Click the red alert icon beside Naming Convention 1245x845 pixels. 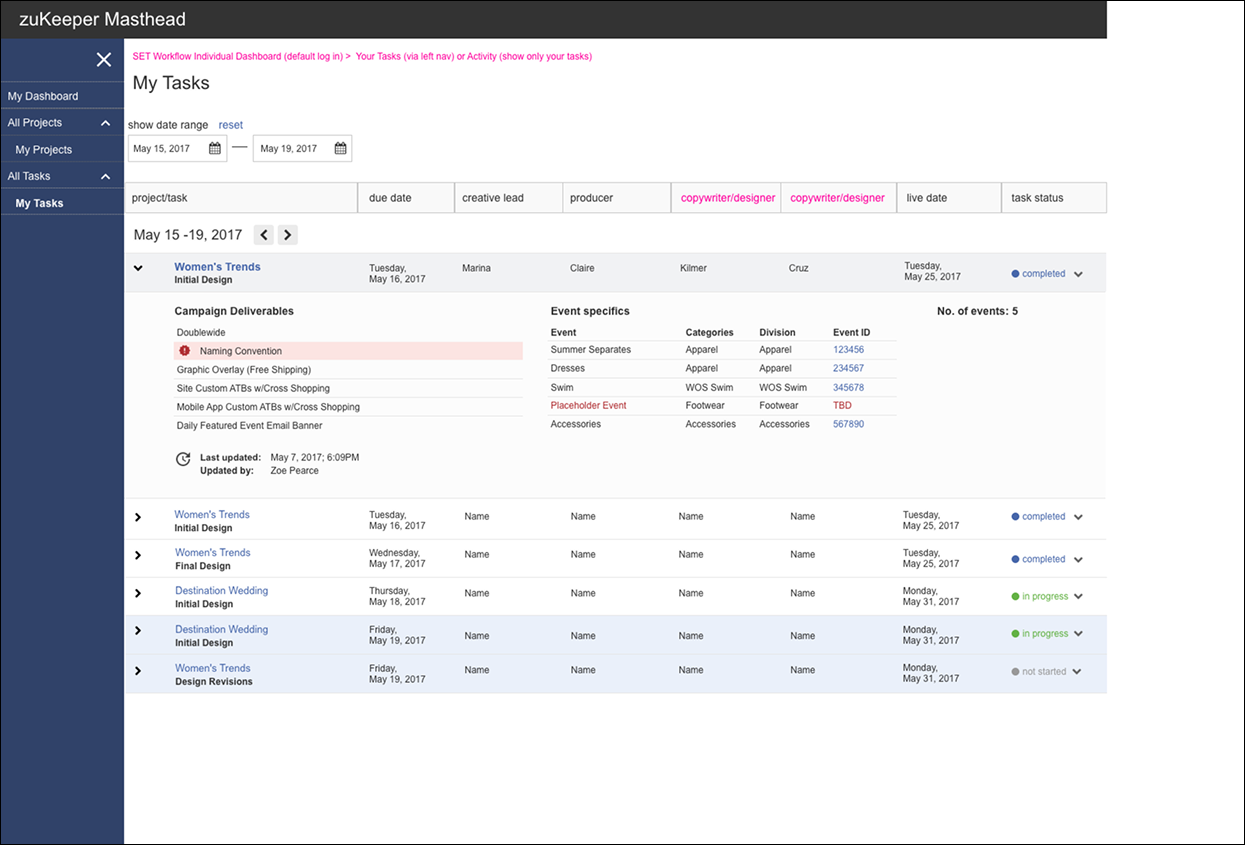(x=184, y=351)
